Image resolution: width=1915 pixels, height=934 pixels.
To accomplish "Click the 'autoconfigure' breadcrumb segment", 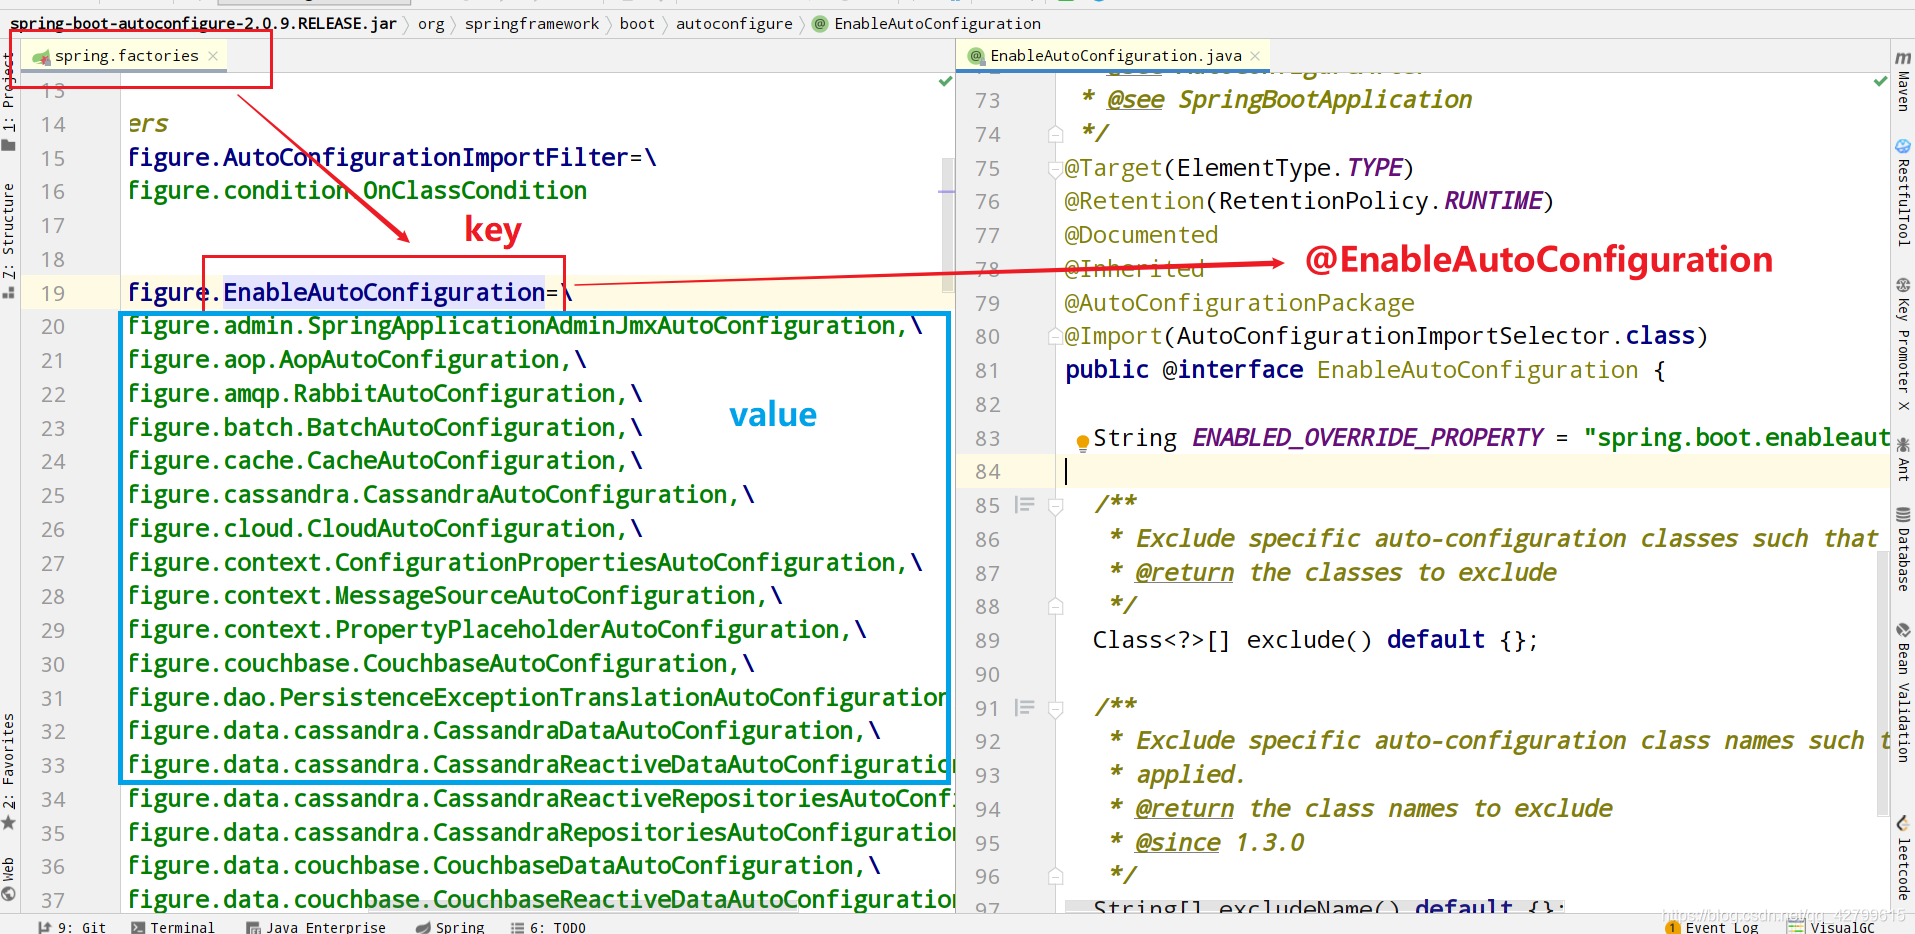I will 734,23.
